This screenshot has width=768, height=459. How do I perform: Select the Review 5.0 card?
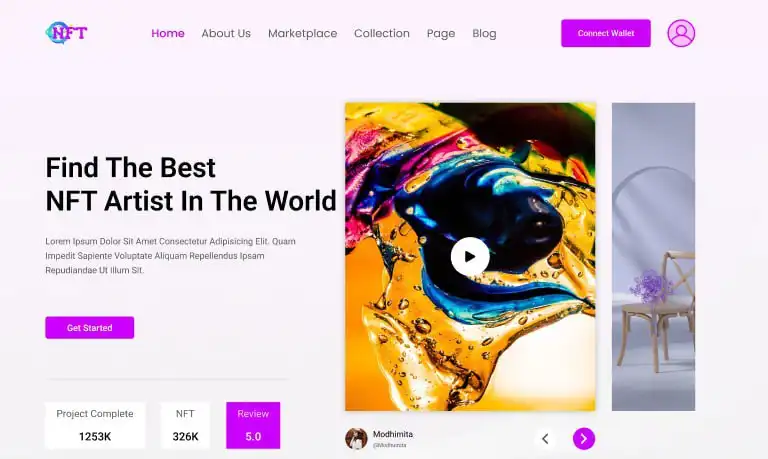[253, 425]
